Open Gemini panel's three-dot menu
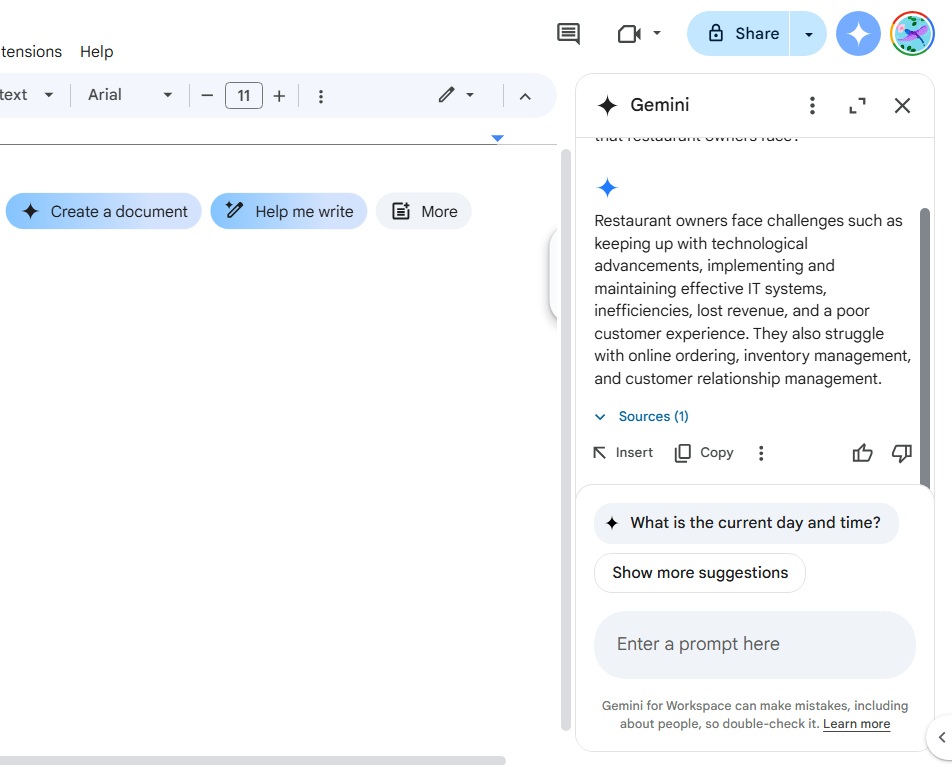Viewport: 952px width, 767px height. click(x=812, y=105)
